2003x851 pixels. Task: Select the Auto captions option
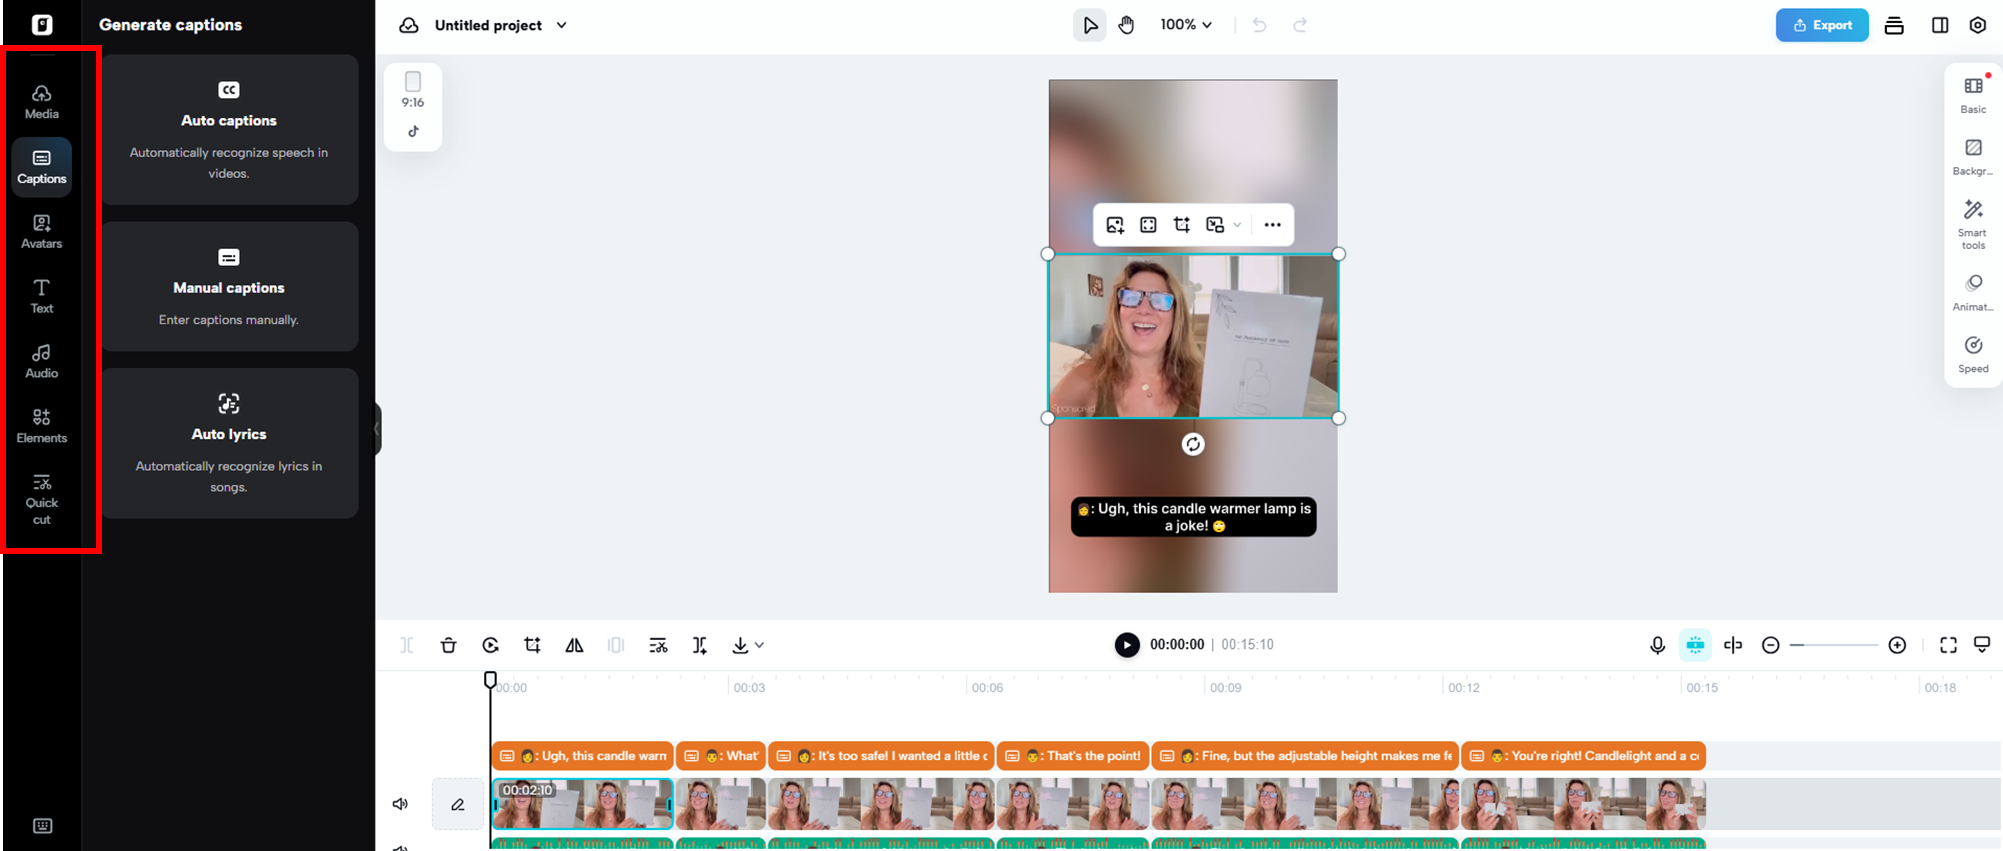229,130
